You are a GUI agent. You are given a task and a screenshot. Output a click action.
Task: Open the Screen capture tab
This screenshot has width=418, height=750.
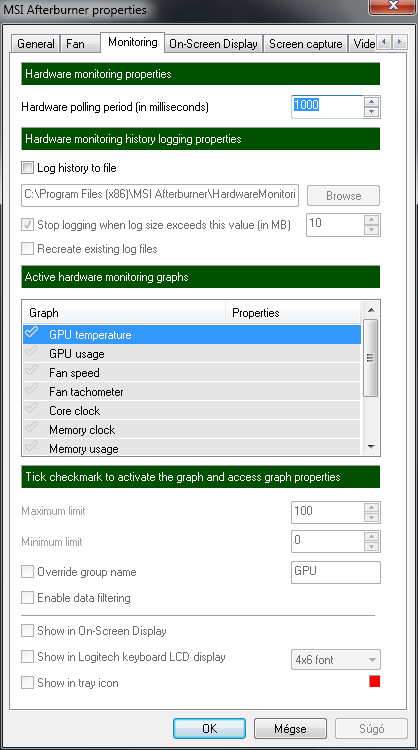pos(306,44)
